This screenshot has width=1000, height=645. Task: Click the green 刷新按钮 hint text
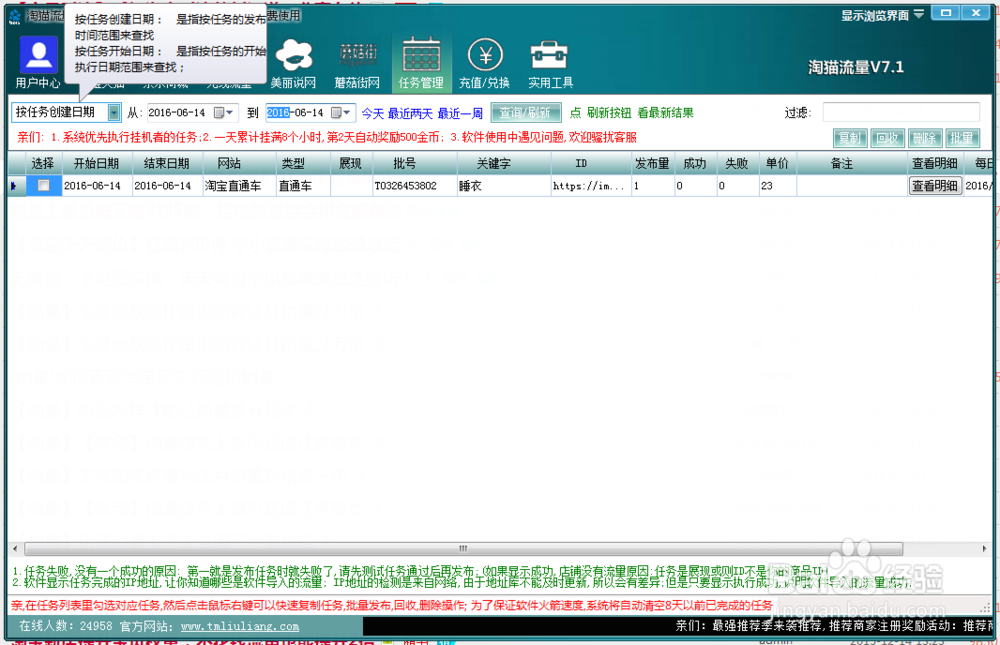(x=609, y=113)
